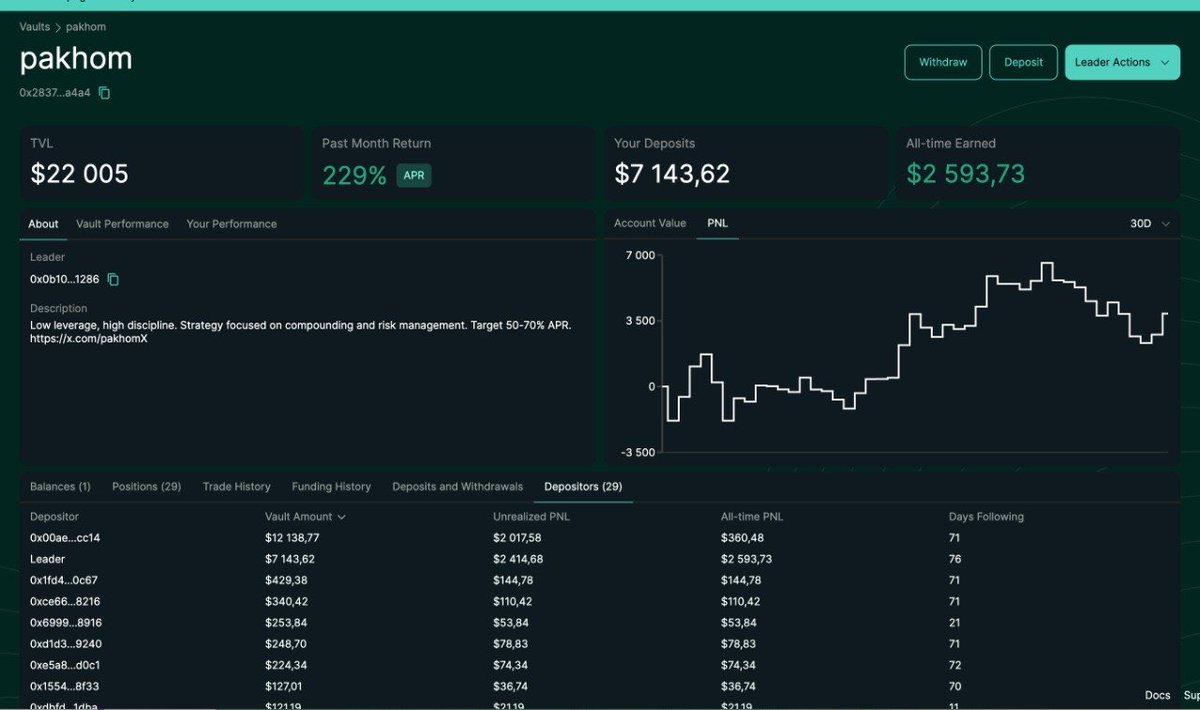Image resolution: width=1200 pixels, height=710 pixels.
Task: Click the APR badge
Action: [x=414, y=175]
